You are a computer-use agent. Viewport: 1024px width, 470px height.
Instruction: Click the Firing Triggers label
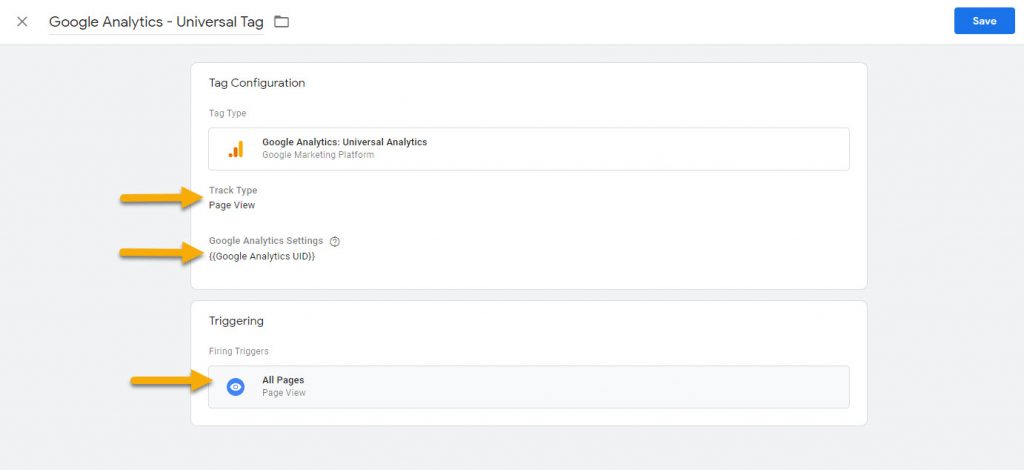pyautogui.click(x=238, y=351)
